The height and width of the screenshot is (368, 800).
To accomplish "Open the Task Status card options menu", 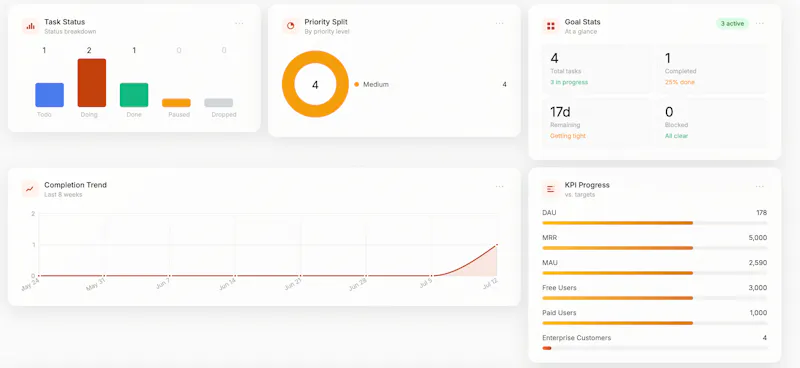I will 239,23.
